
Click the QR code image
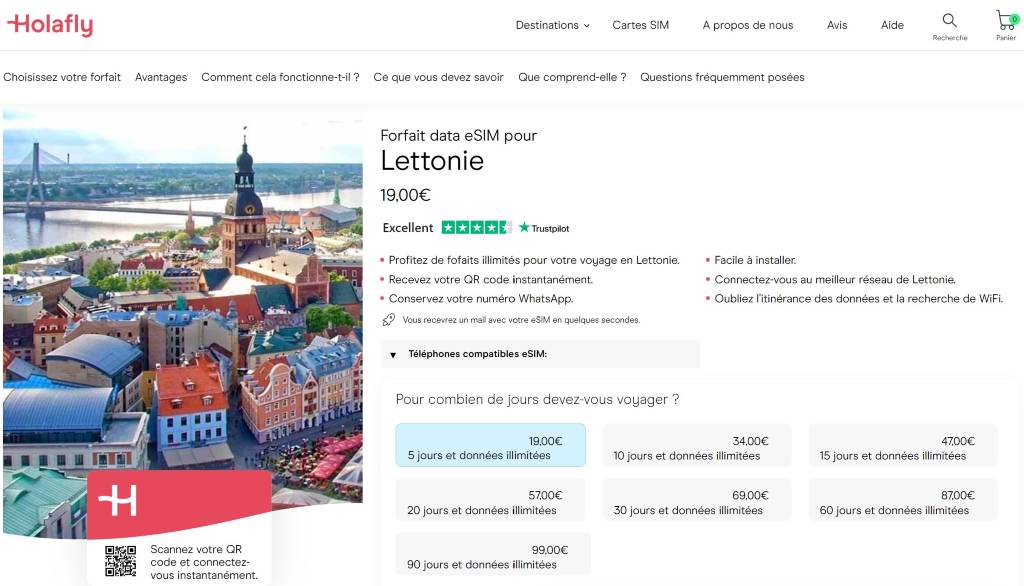[121, 561]
